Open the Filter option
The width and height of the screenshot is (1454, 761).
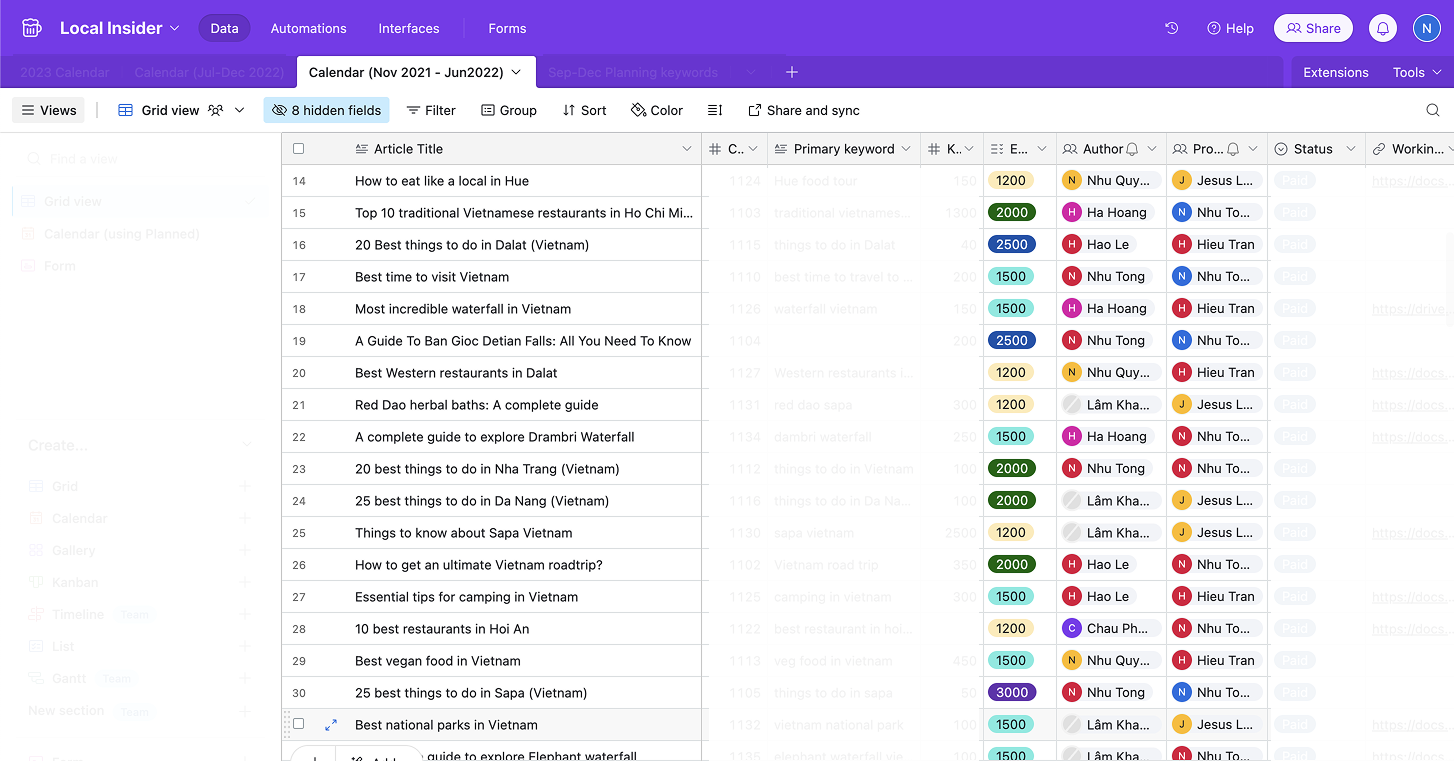pyautogui.click(x=430, y=110)
